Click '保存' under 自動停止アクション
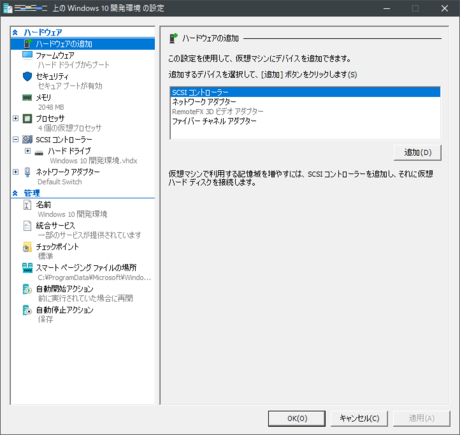 coord(45,319)
